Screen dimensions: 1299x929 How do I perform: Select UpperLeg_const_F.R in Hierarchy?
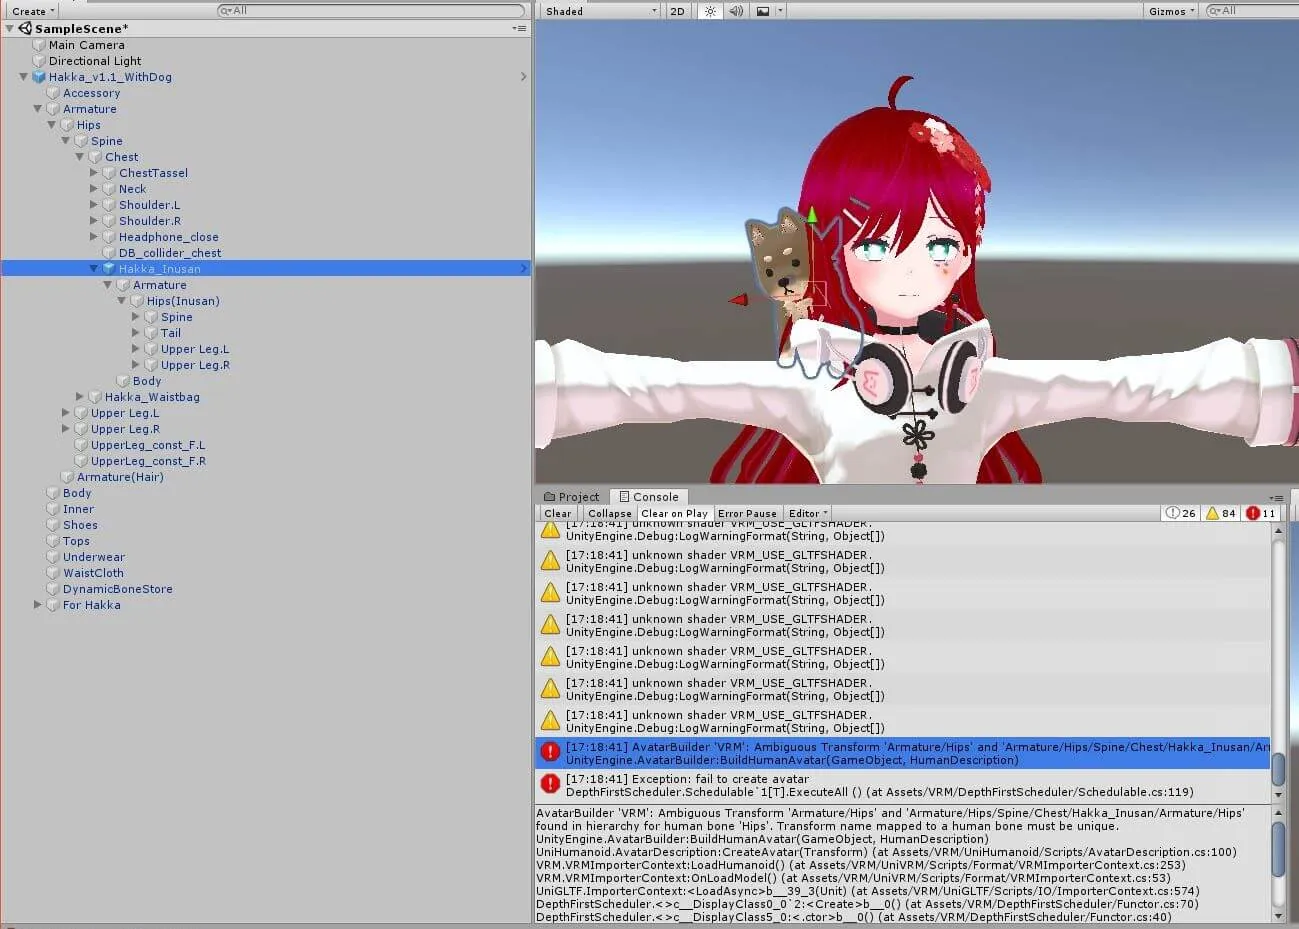pyautogui.click(x=148, y=461)
